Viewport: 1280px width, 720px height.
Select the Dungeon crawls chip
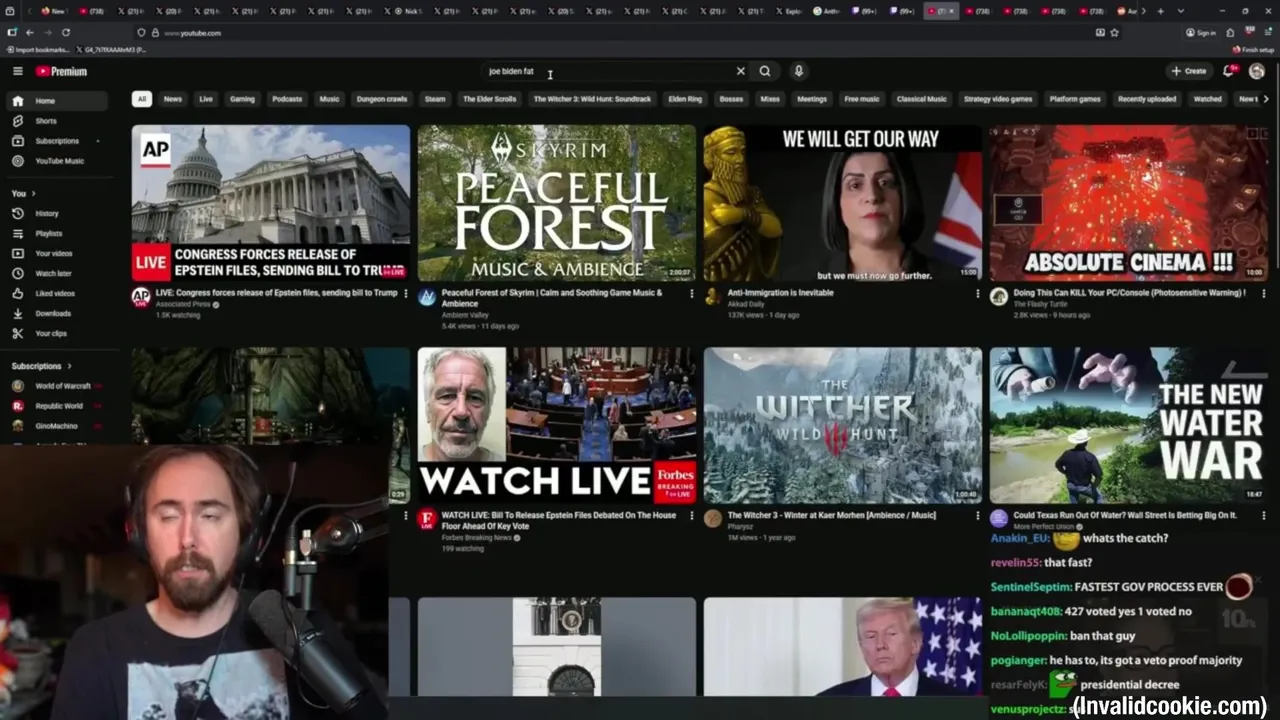coord(382,99)
